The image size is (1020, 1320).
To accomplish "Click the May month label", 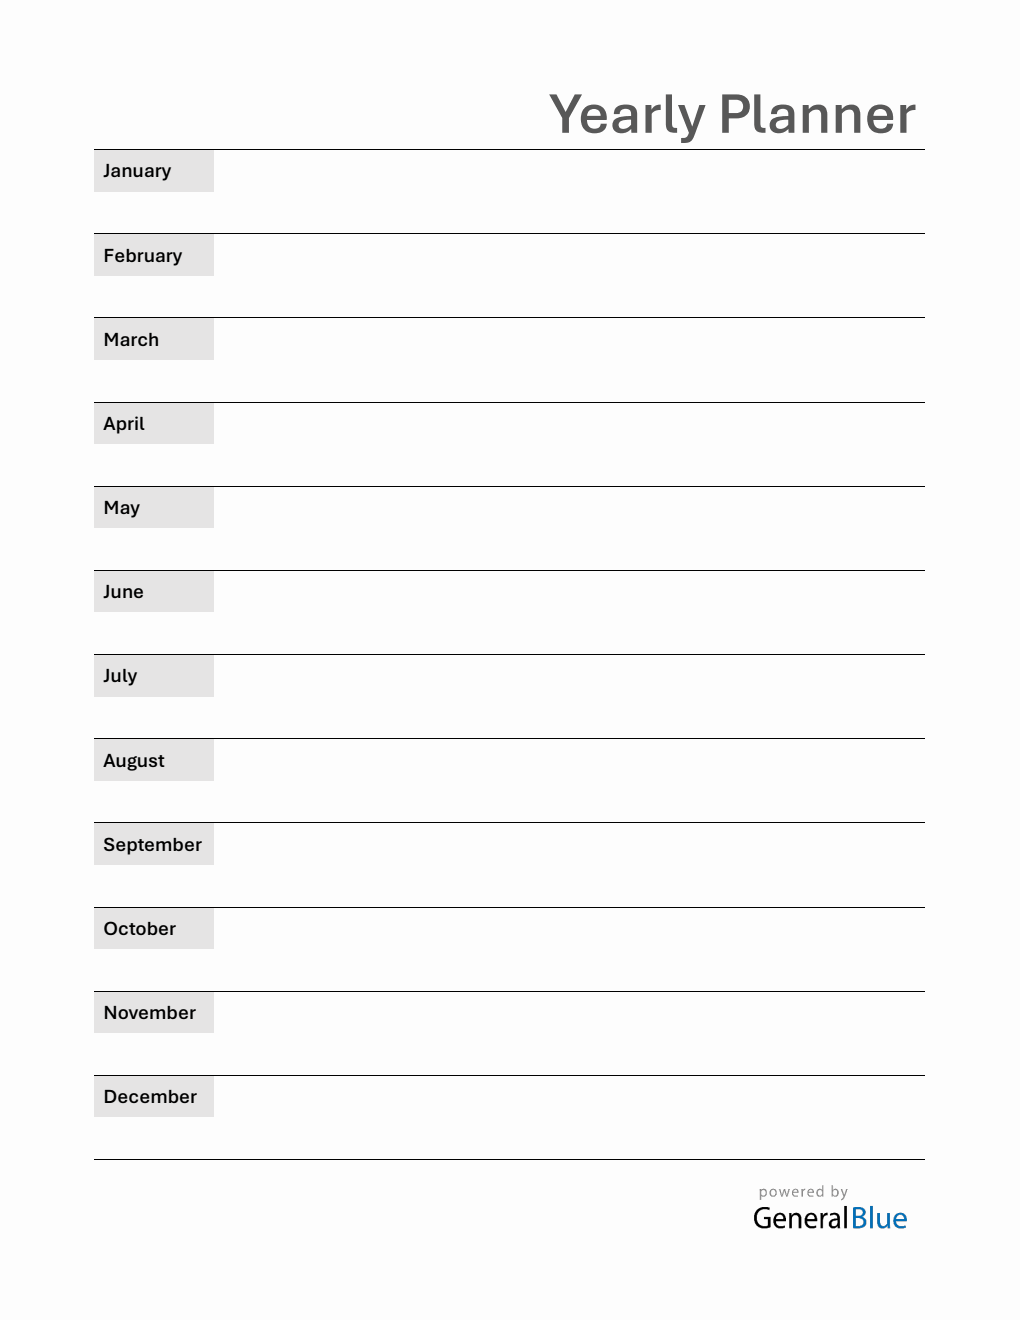I will click(x=122, y=508).
